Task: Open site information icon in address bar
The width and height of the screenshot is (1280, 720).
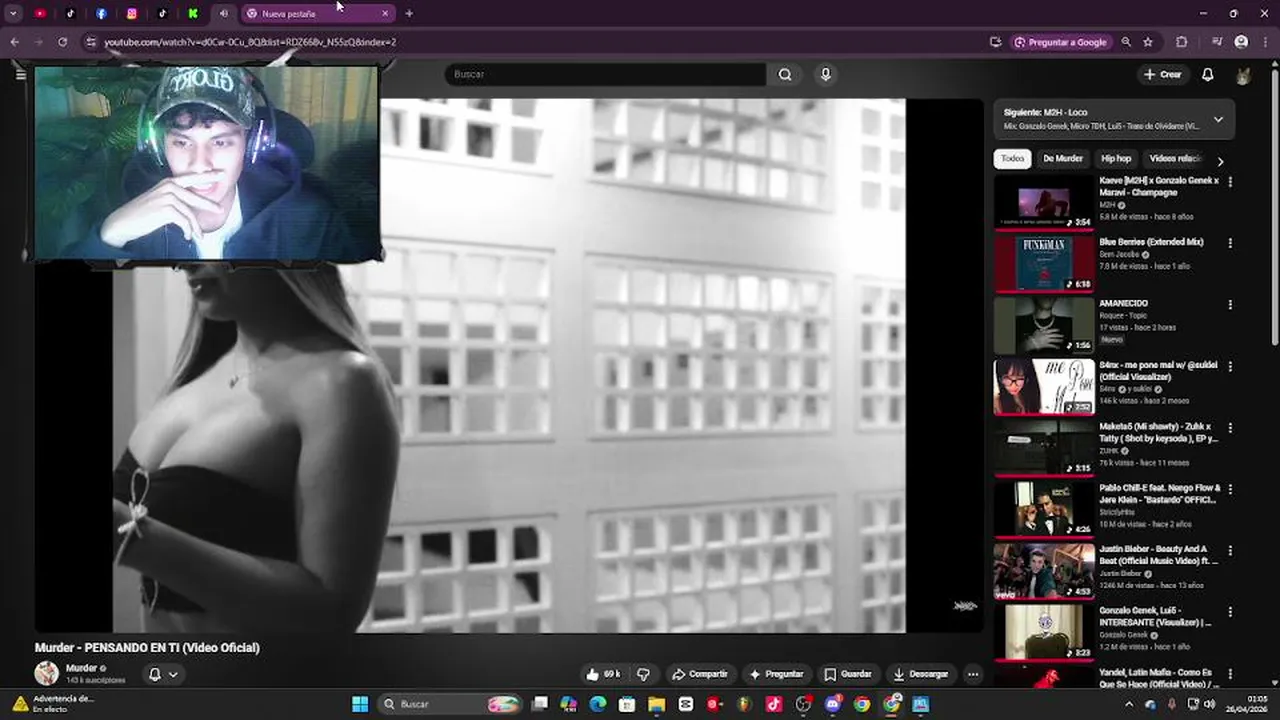Action: [x=91, y=42]
